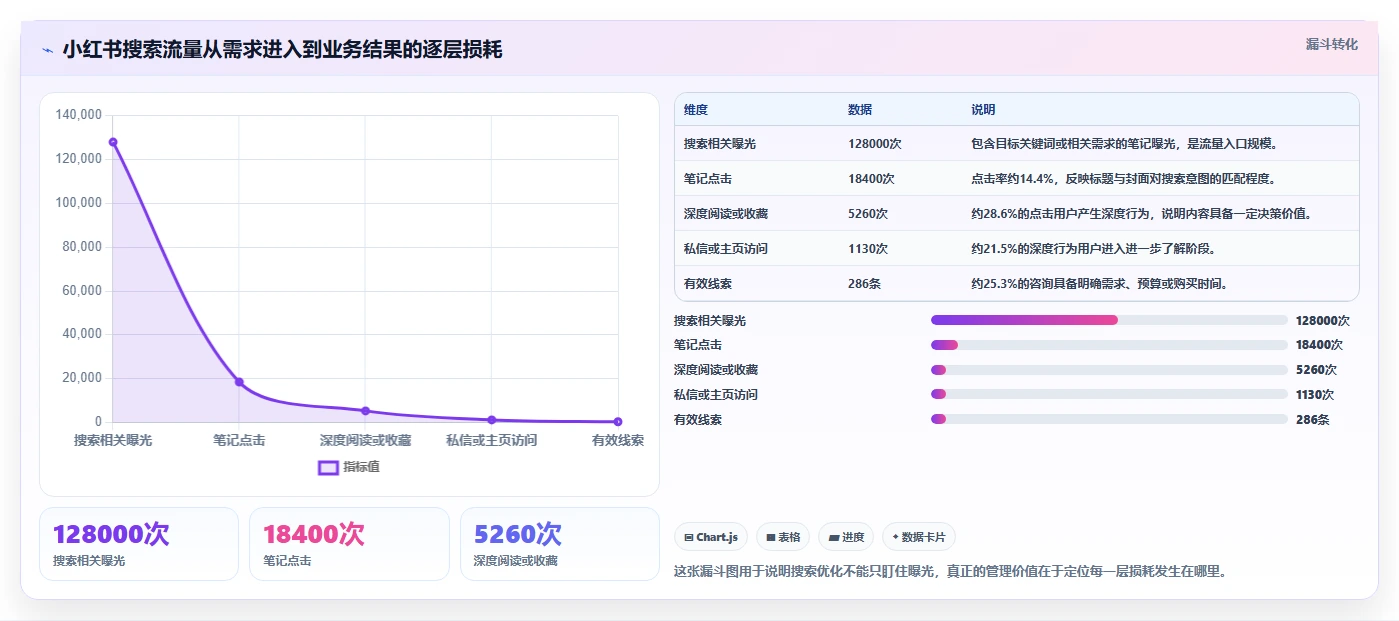Click the 128000次 table cell
The width and height of the screenshot is (1399, 621).
875,144
